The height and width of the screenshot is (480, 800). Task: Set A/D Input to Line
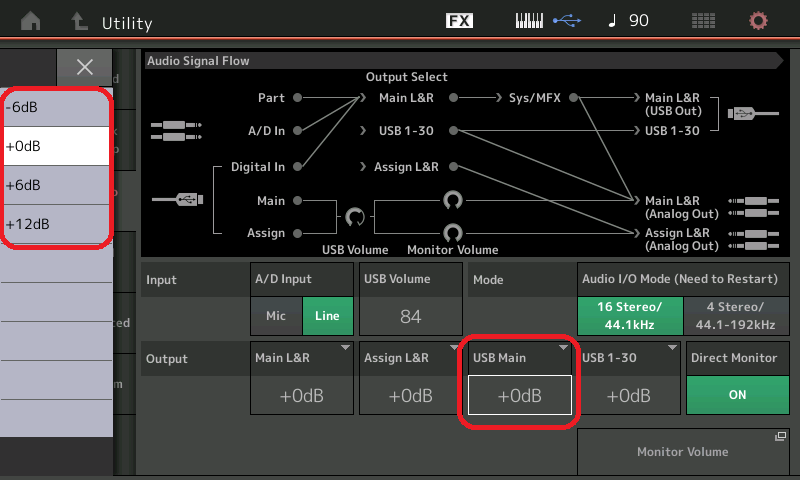pyautogui.click(x=327, y=316)
